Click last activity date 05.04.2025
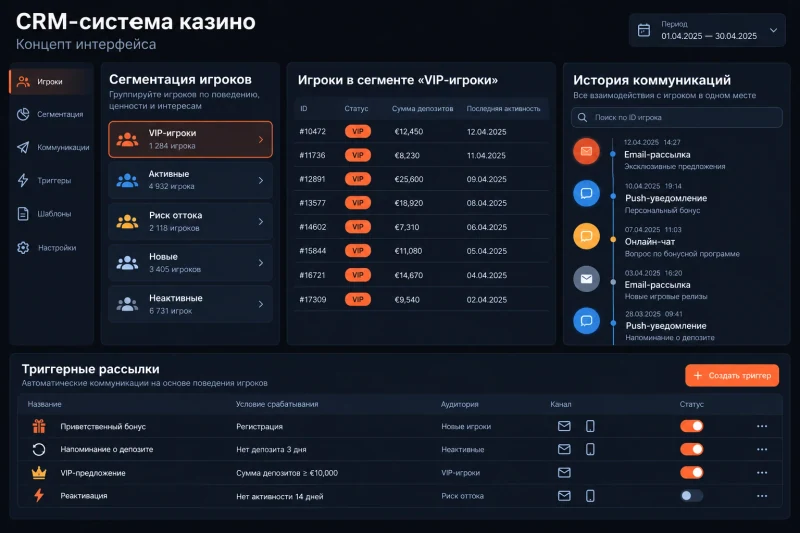 click(x=487, y=251)
